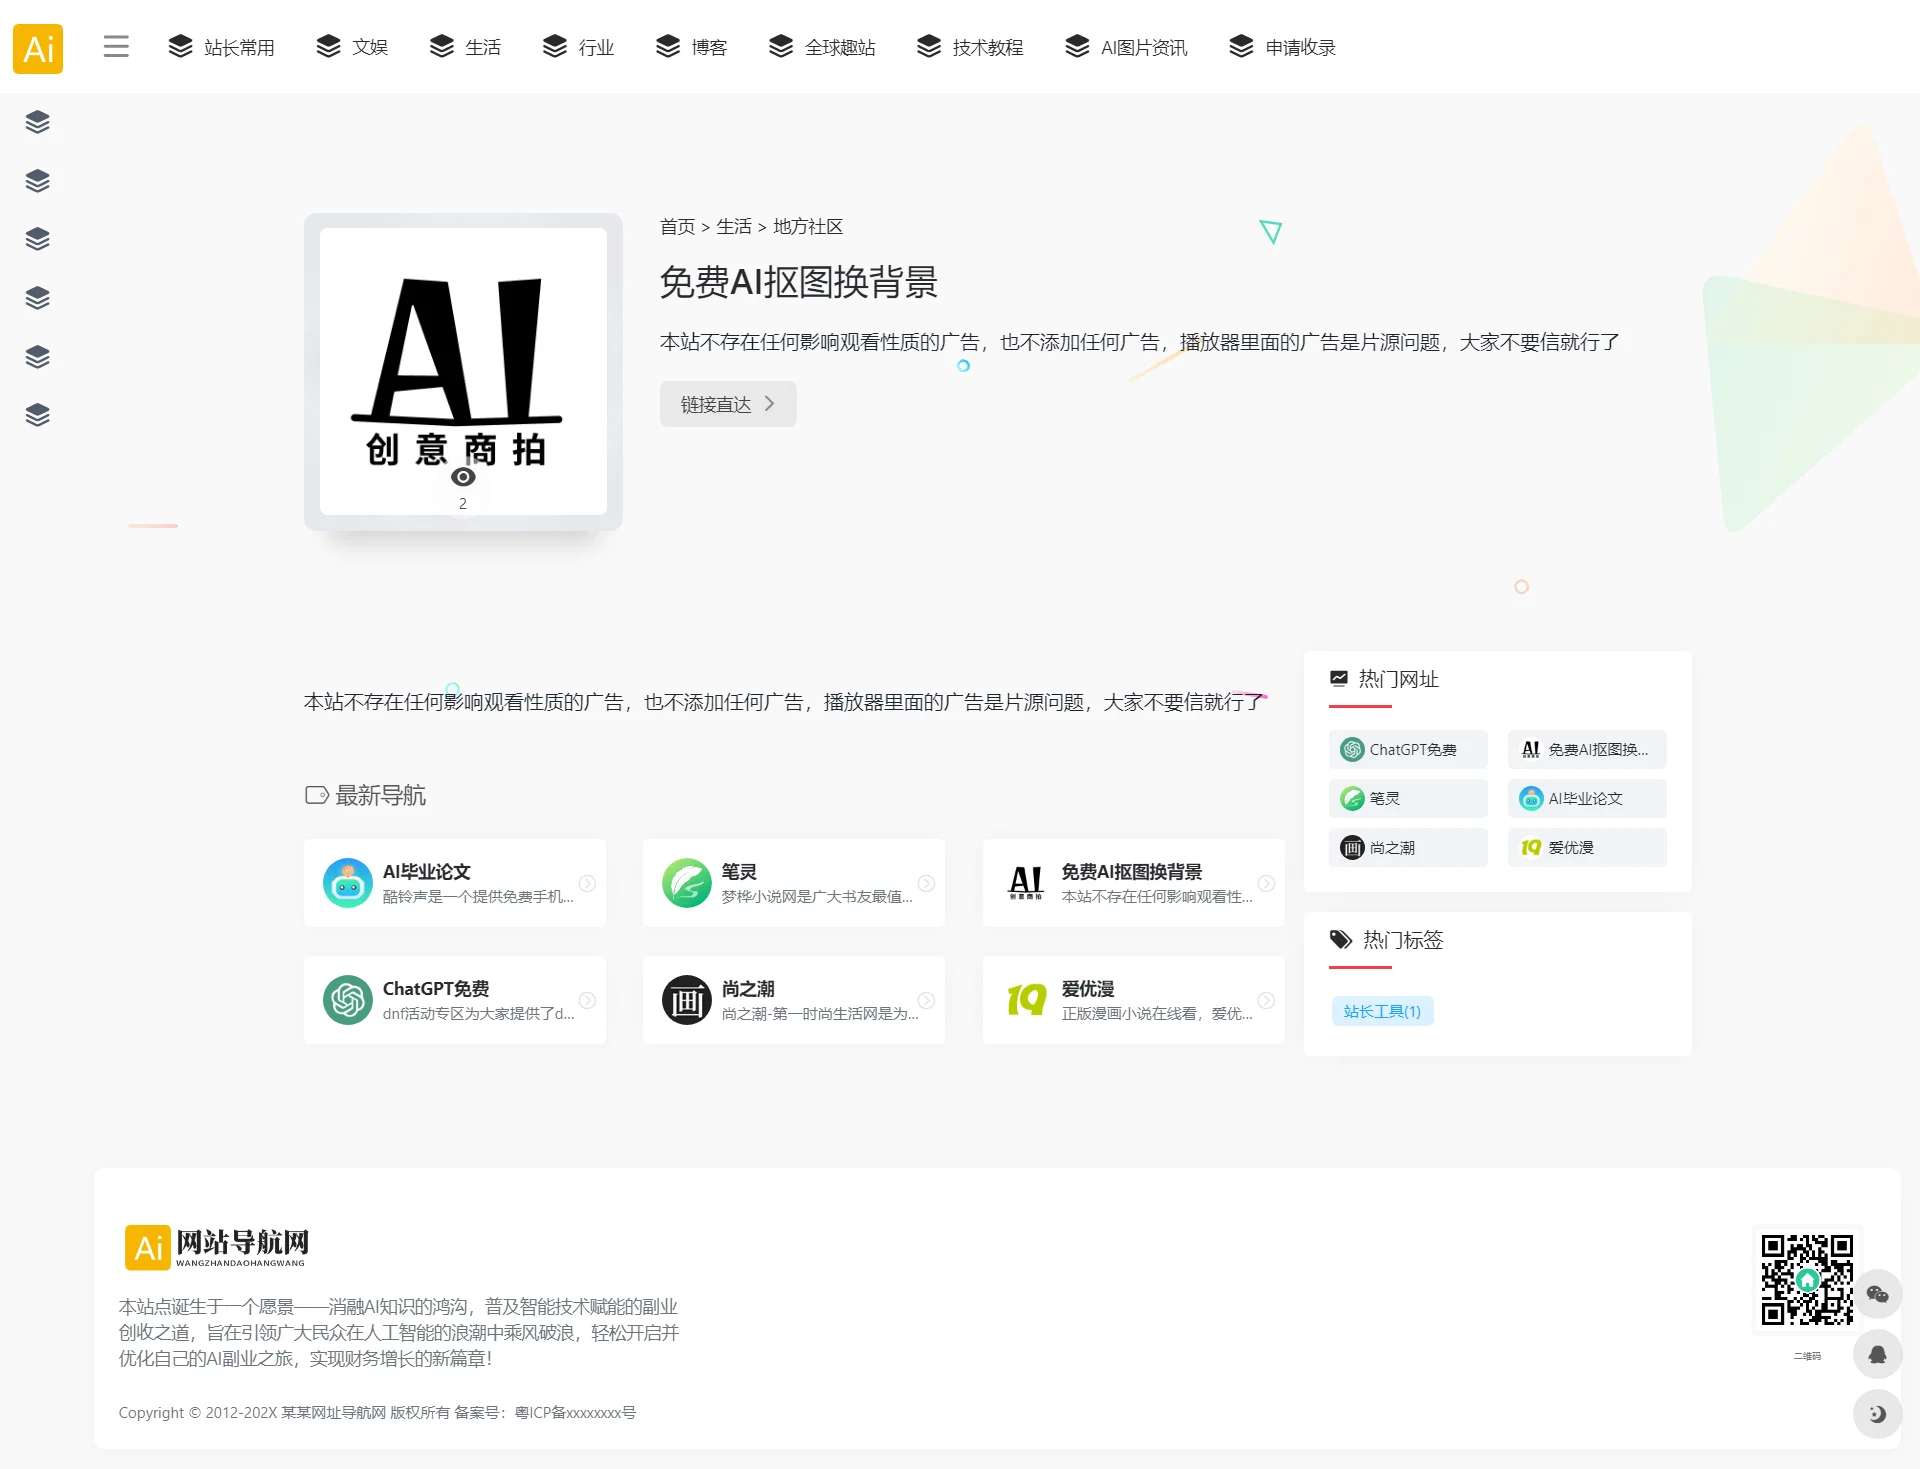Toggle night mode moon icon
The image size is (1920, 1469).
tap(1877, 1413)
